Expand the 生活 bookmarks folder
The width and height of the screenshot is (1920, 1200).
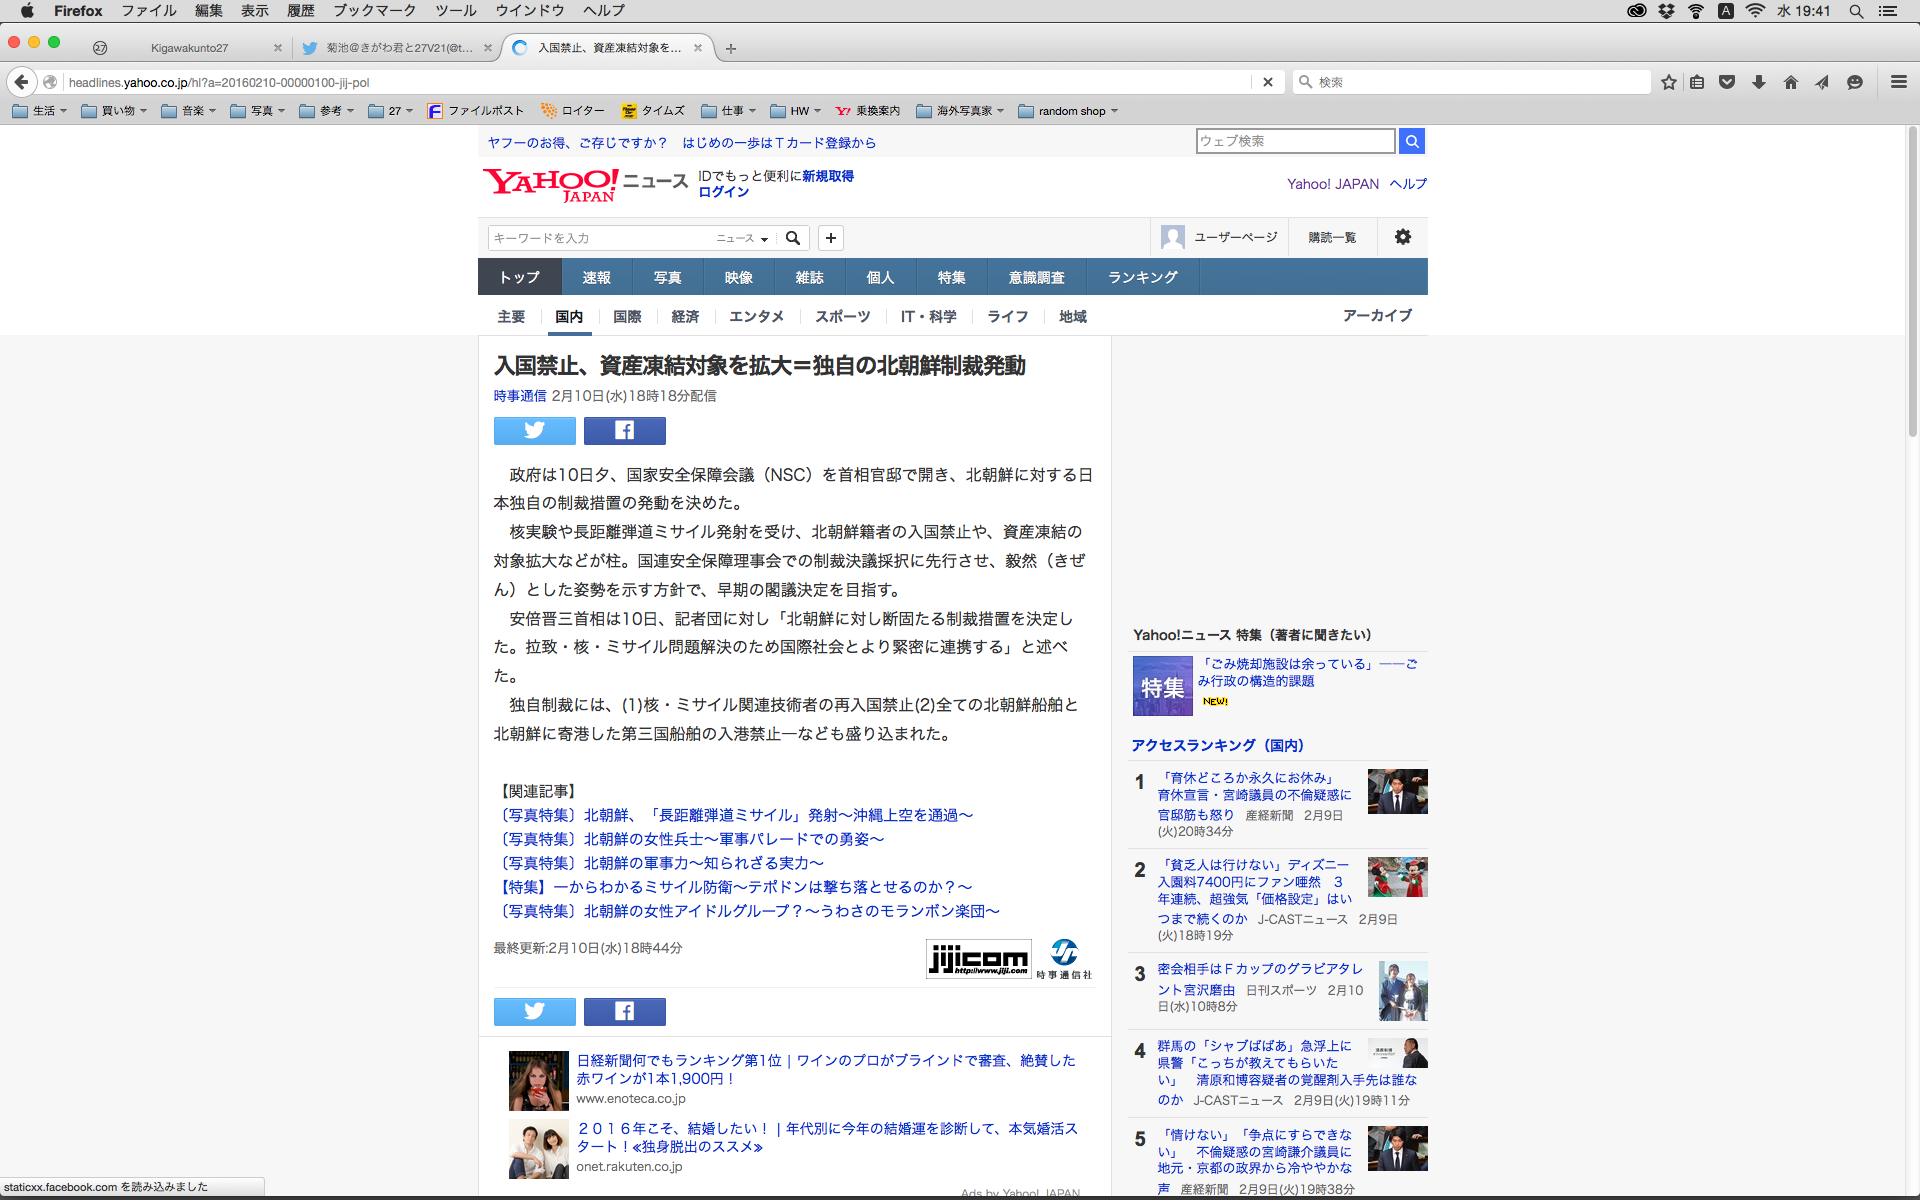coord(40,111)
